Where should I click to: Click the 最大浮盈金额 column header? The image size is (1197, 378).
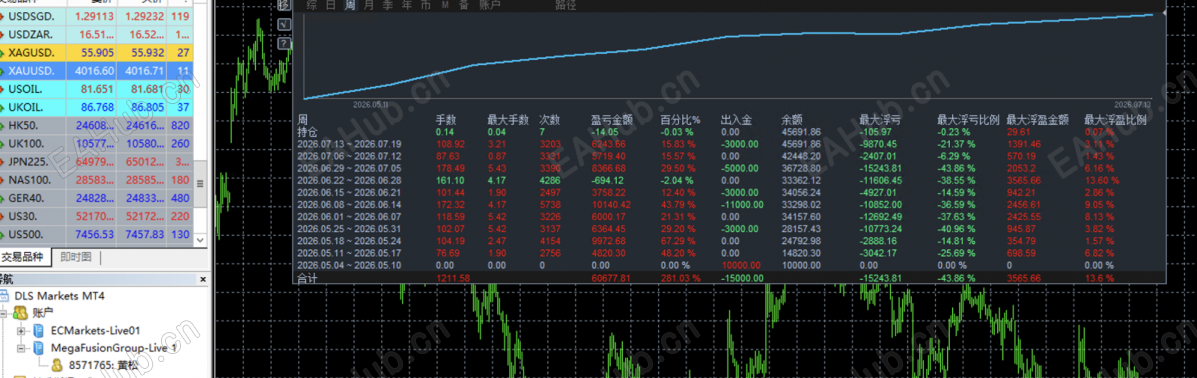(1037, 120)
